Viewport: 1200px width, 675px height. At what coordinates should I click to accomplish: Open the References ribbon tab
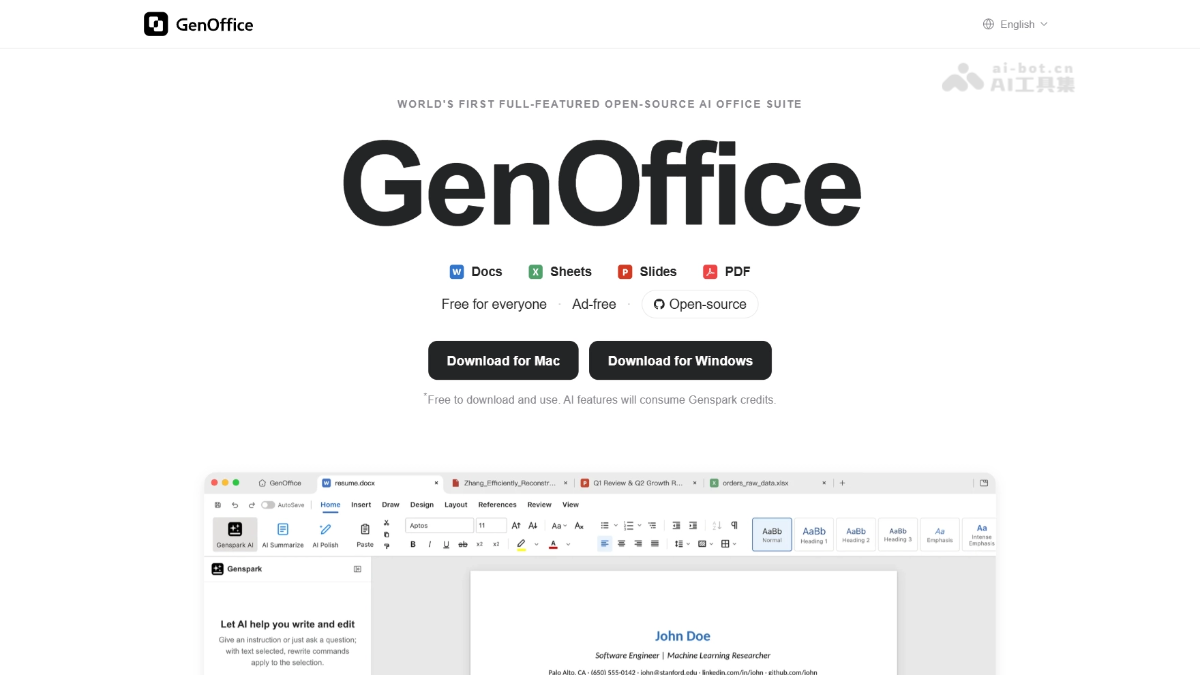point(497,505)
